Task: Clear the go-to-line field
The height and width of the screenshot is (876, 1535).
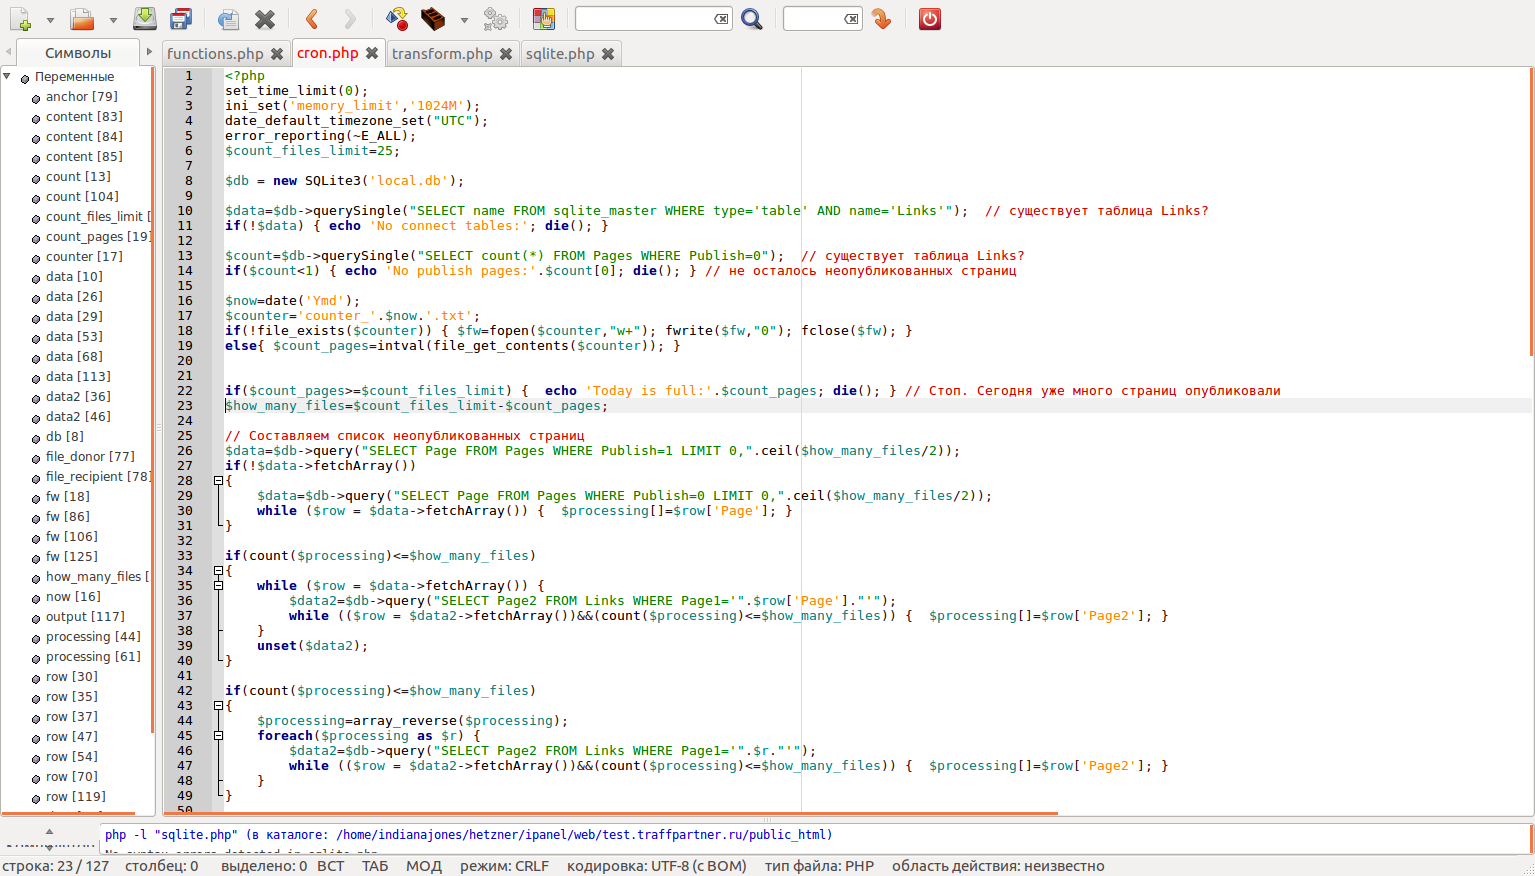Action: (851, 19)
